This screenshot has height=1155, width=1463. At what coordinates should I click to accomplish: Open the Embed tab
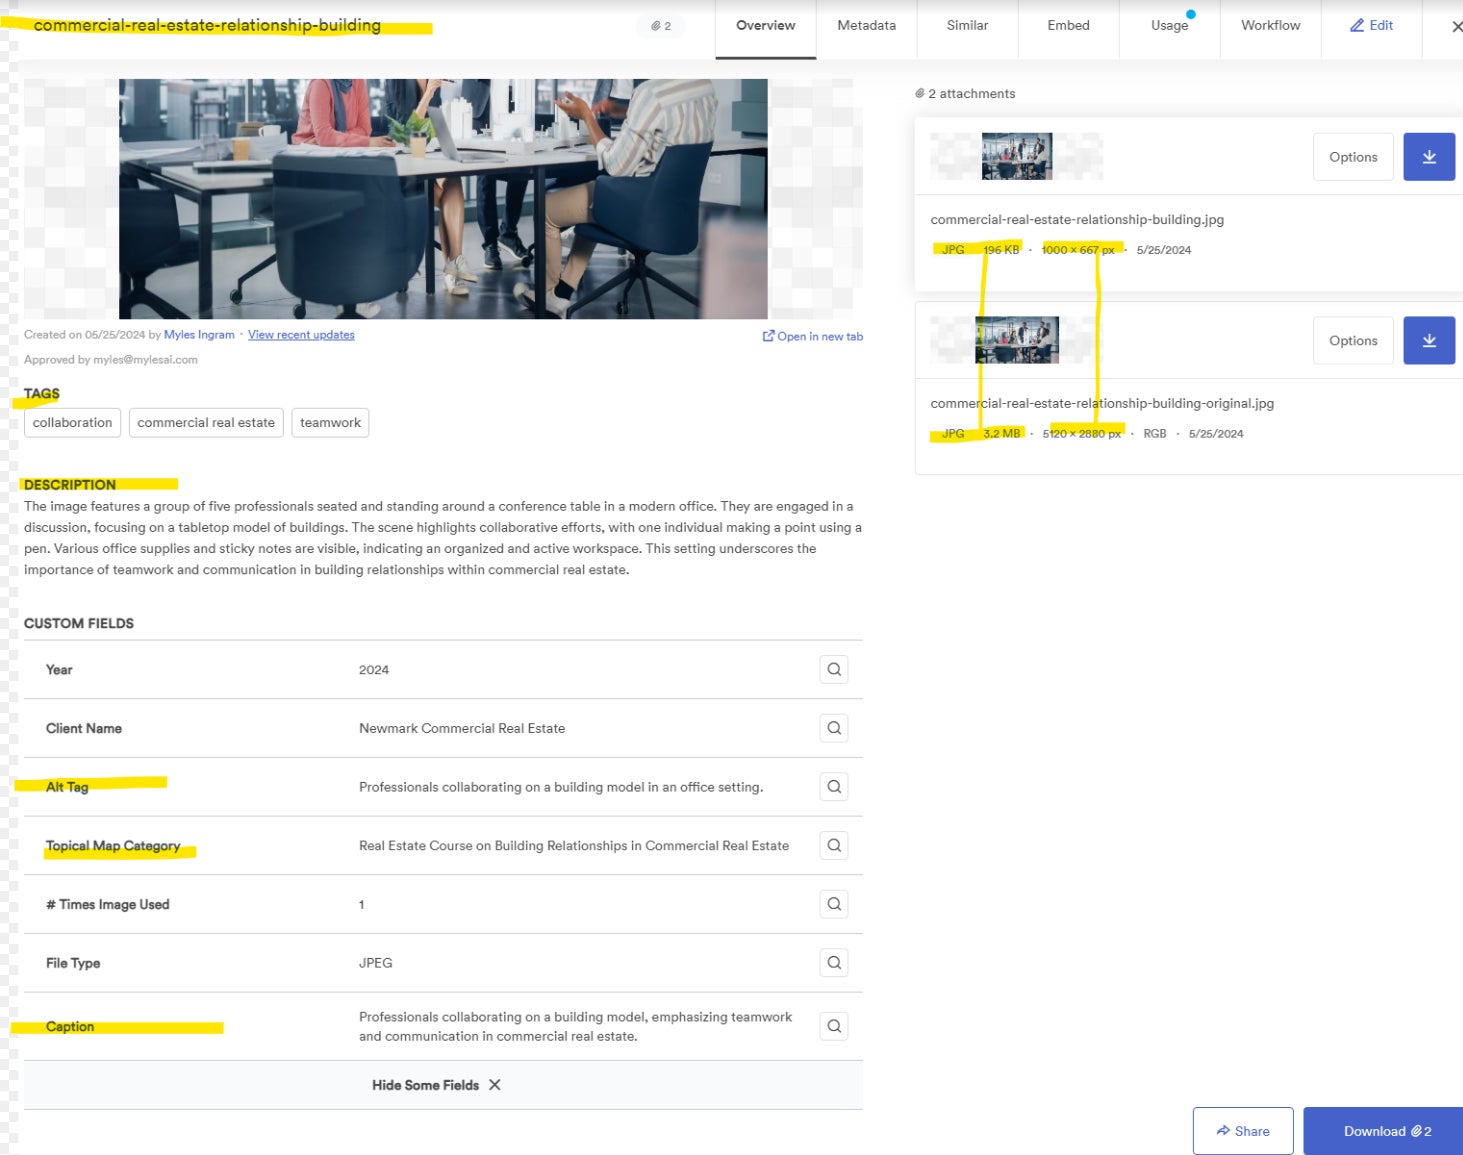coord(1069,26)
